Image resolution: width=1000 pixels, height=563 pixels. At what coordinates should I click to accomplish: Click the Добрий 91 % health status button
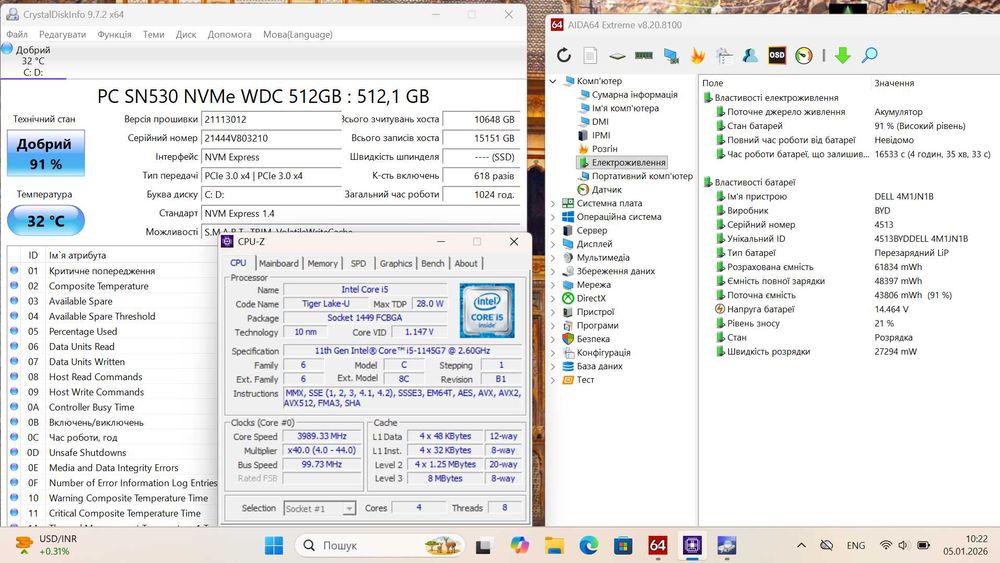coord(45,153)
